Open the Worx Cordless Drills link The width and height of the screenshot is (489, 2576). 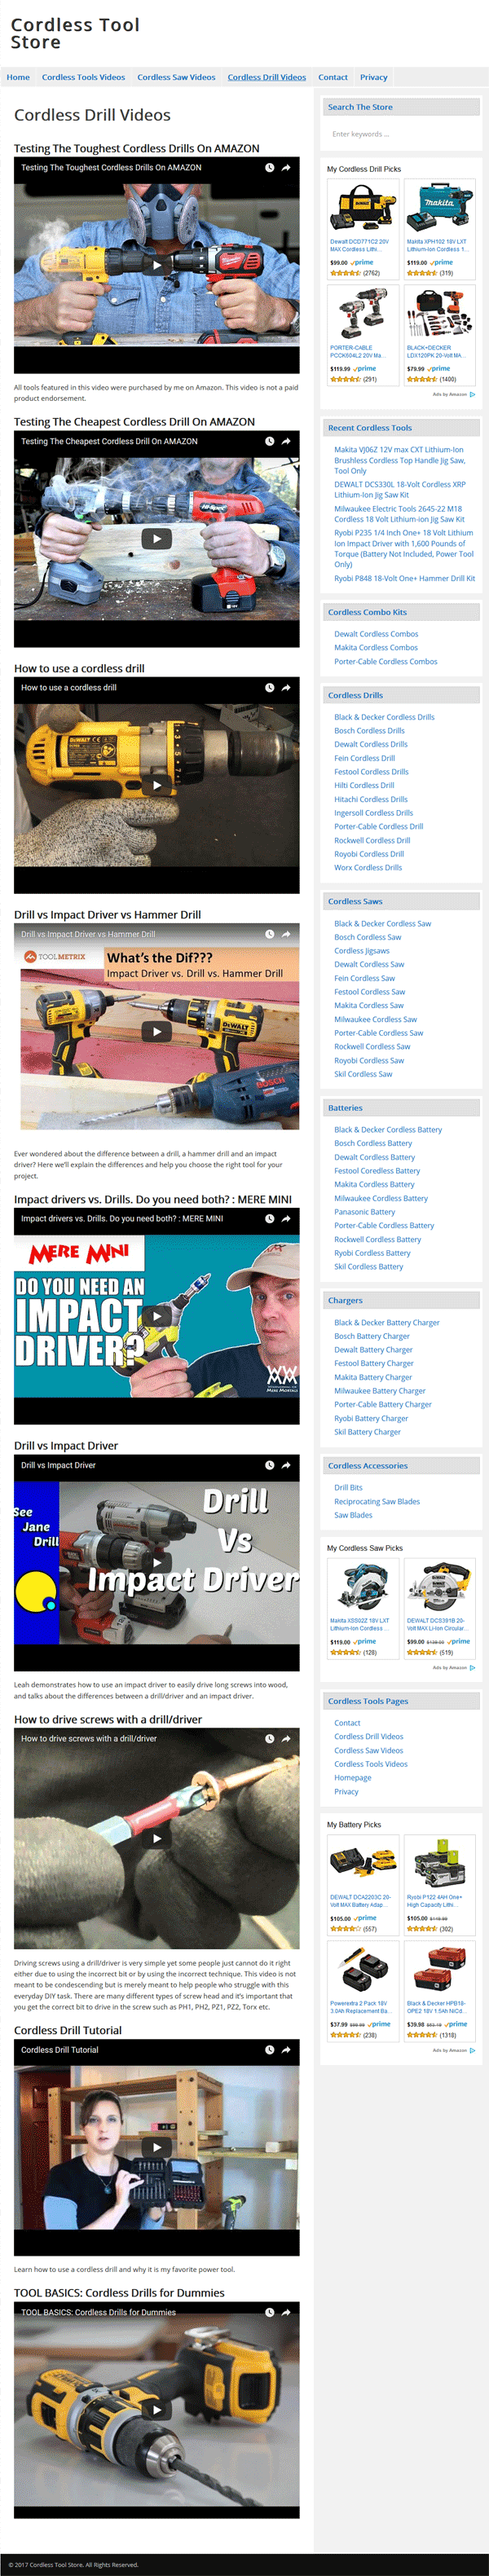(x=368, y=867)
